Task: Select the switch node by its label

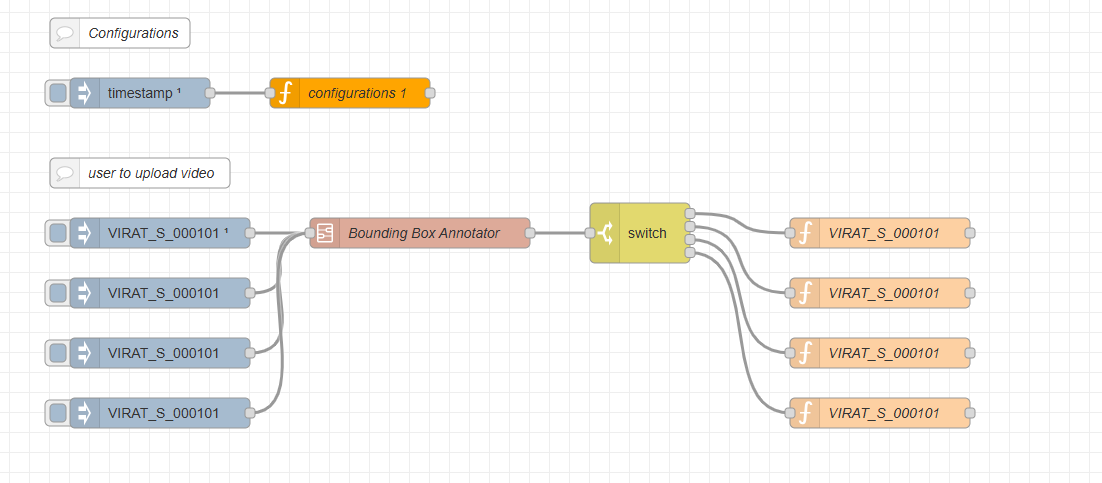Action: (647, 233)
